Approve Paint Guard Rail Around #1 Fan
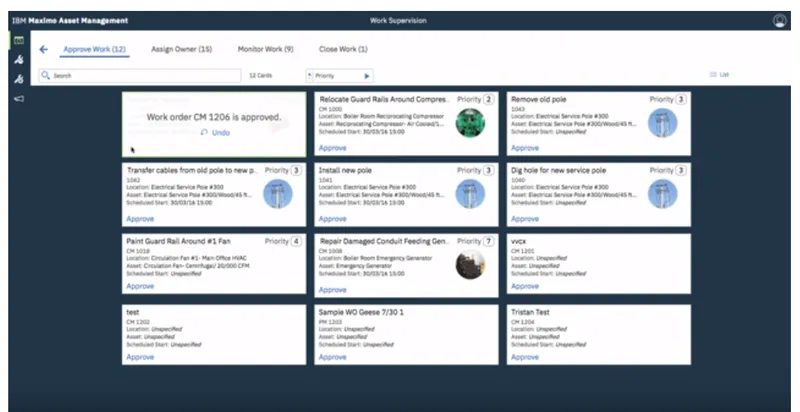The image size is (800, 412). (x=140, y=286)
